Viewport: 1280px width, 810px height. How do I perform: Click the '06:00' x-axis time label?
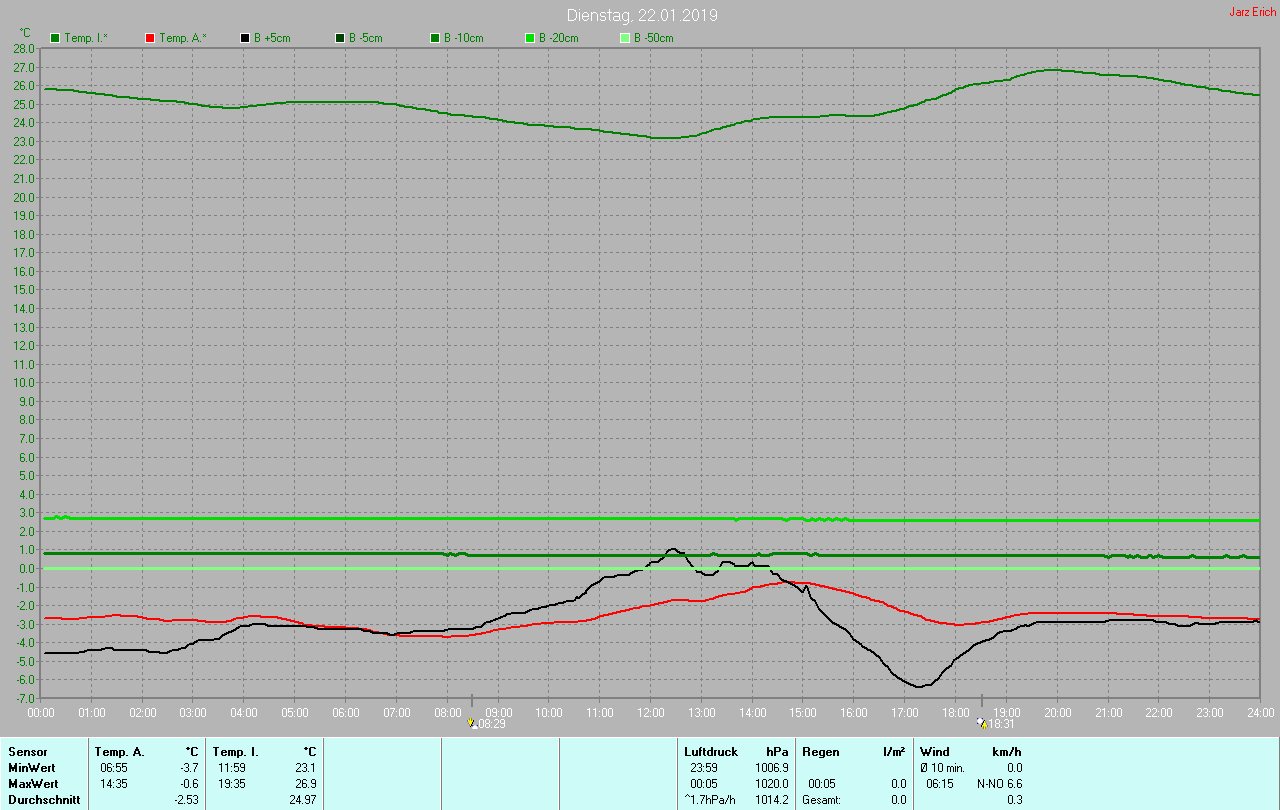345,713
